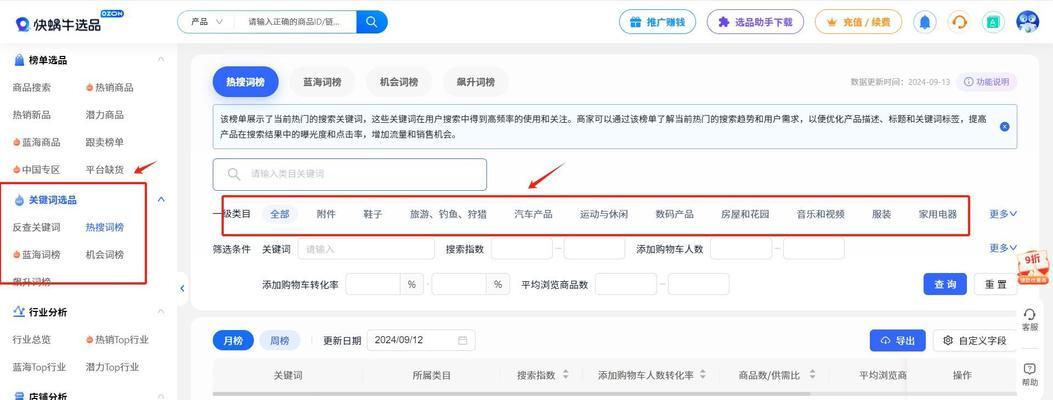Open the notification bell icon
Viewport: 1053px width, 400px height.
(925, 22)
